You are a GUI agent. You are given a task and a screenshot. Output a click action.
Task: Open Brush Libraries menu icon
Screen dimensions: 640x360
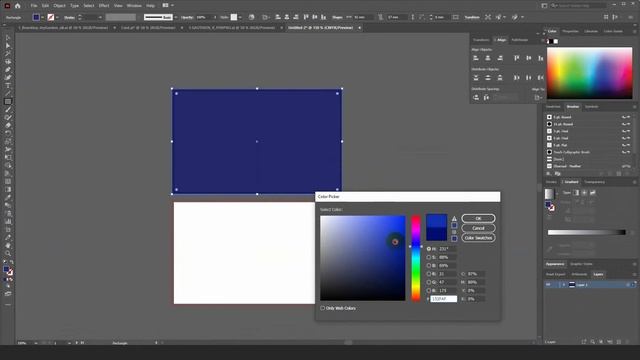click(x=549, y=174)
